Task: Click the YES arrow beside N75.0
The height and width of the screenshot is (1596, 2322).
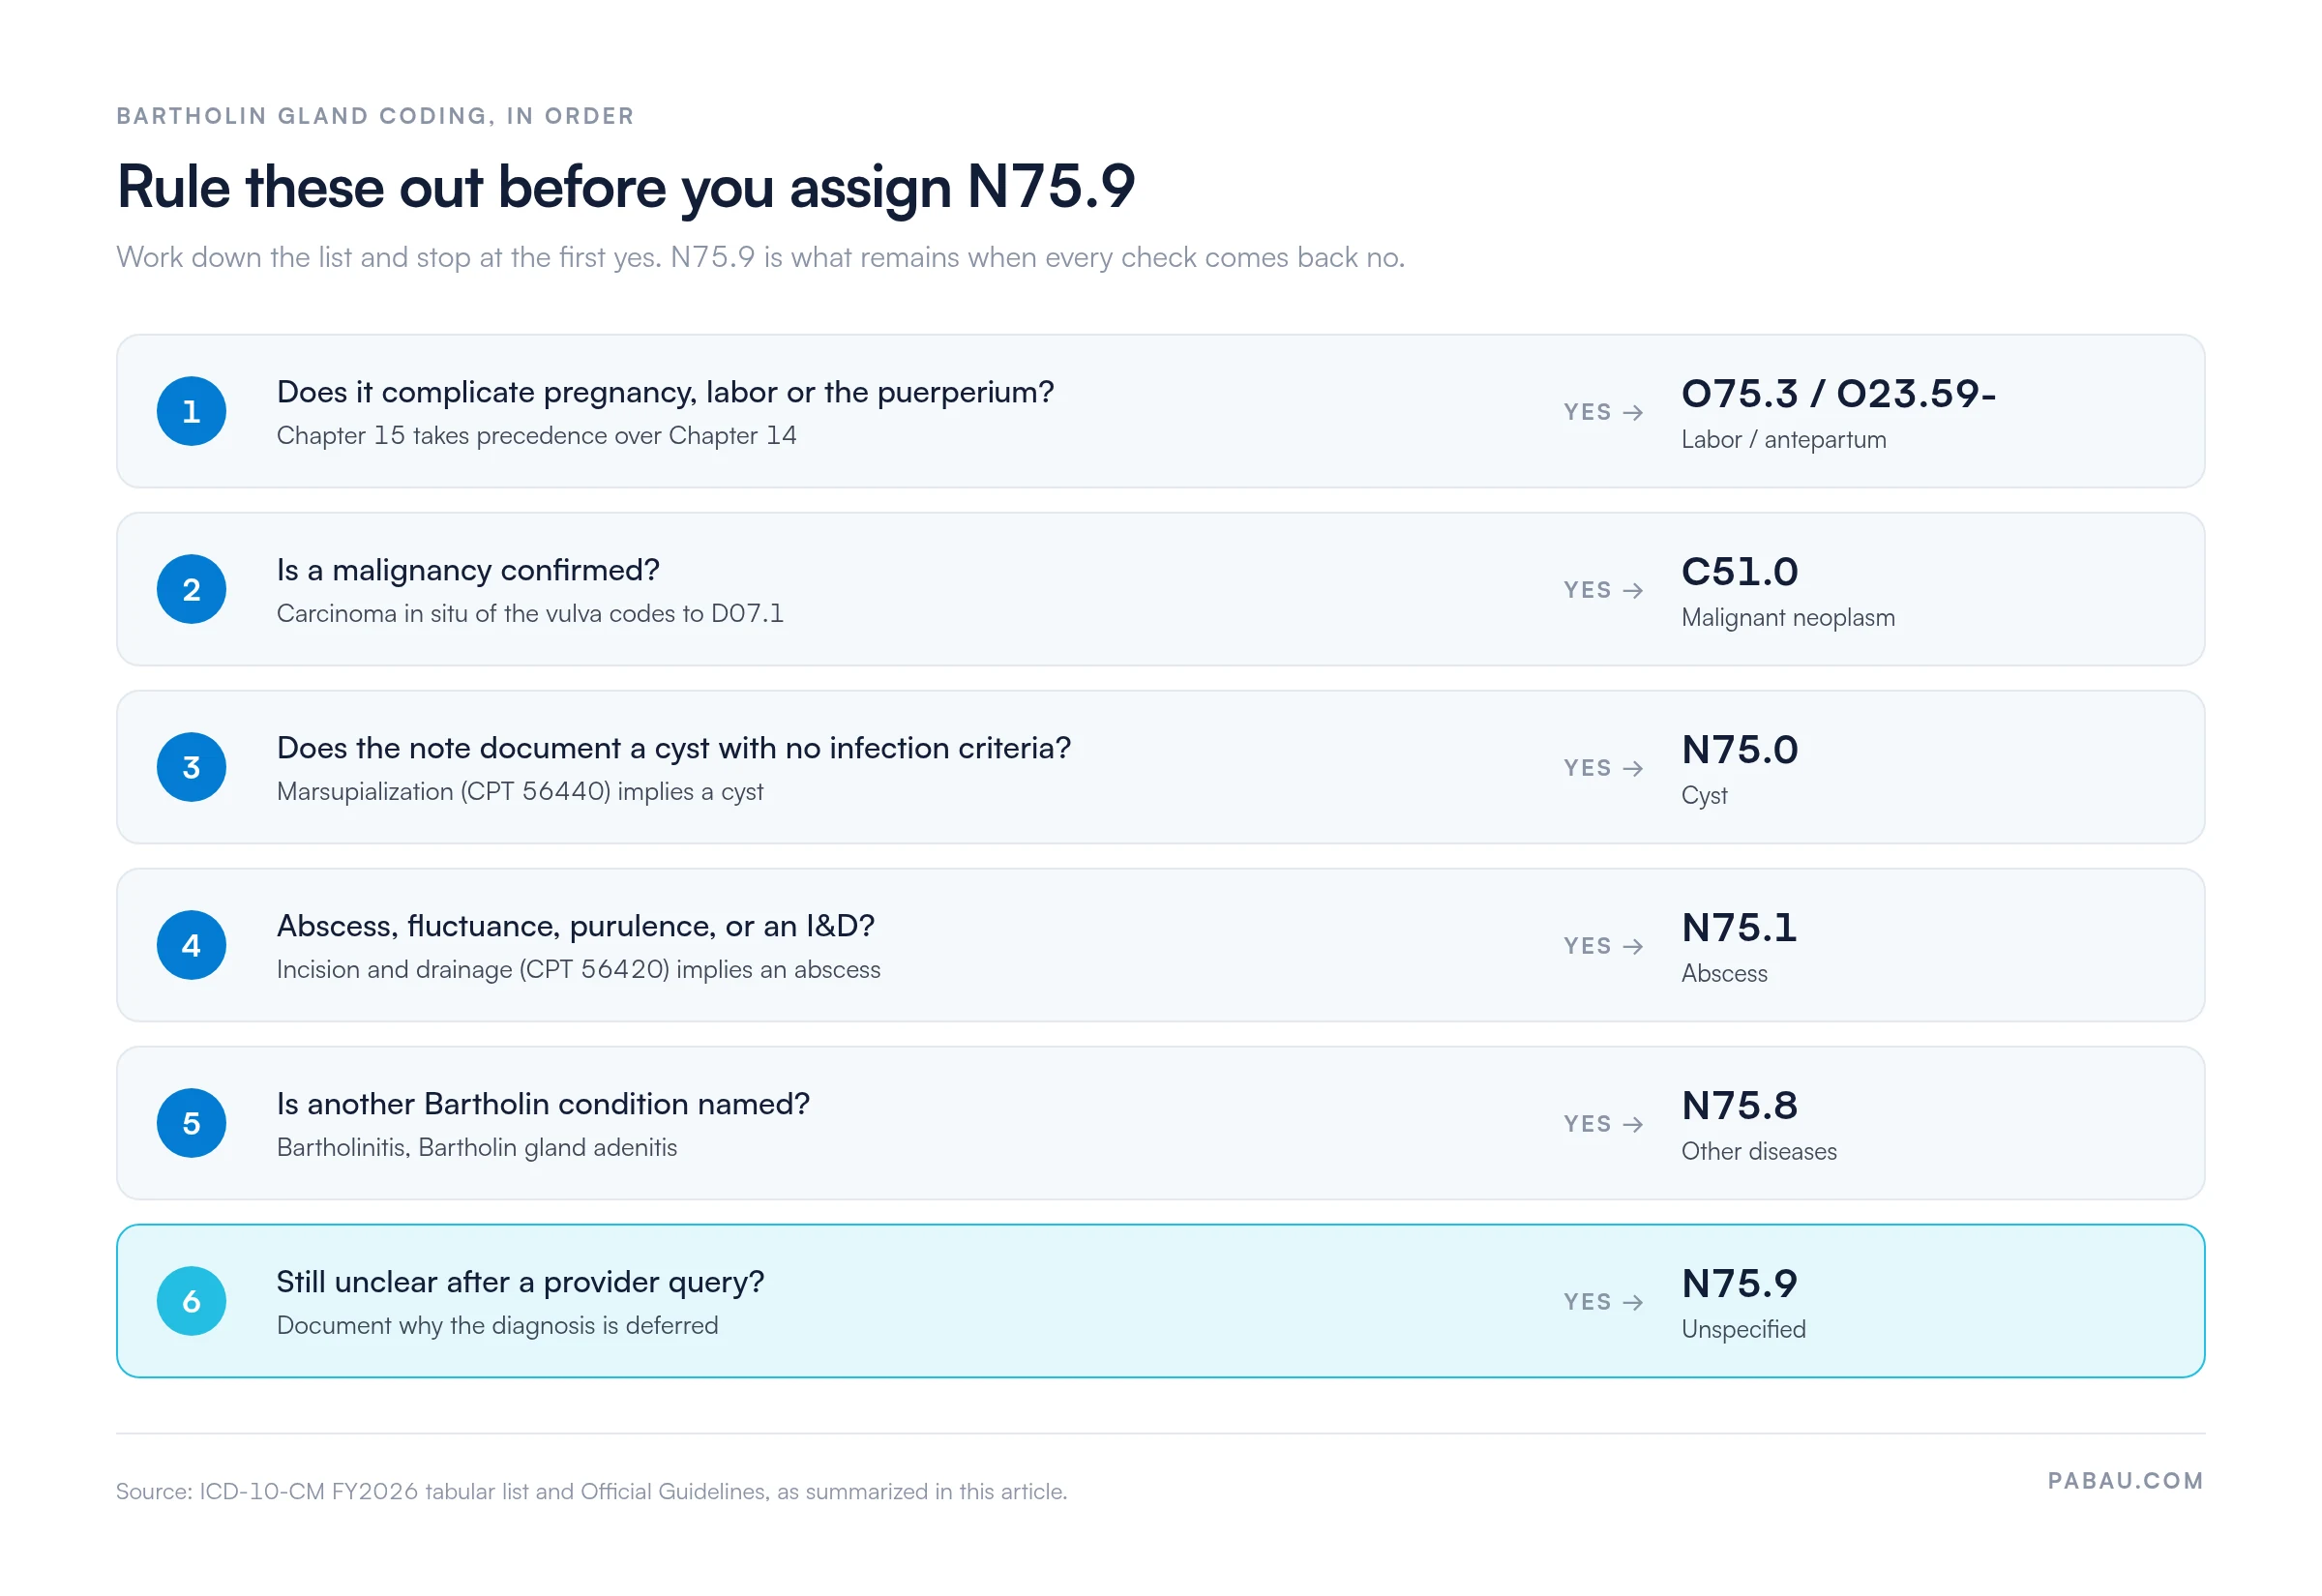Action: [x=1603, y=768]
